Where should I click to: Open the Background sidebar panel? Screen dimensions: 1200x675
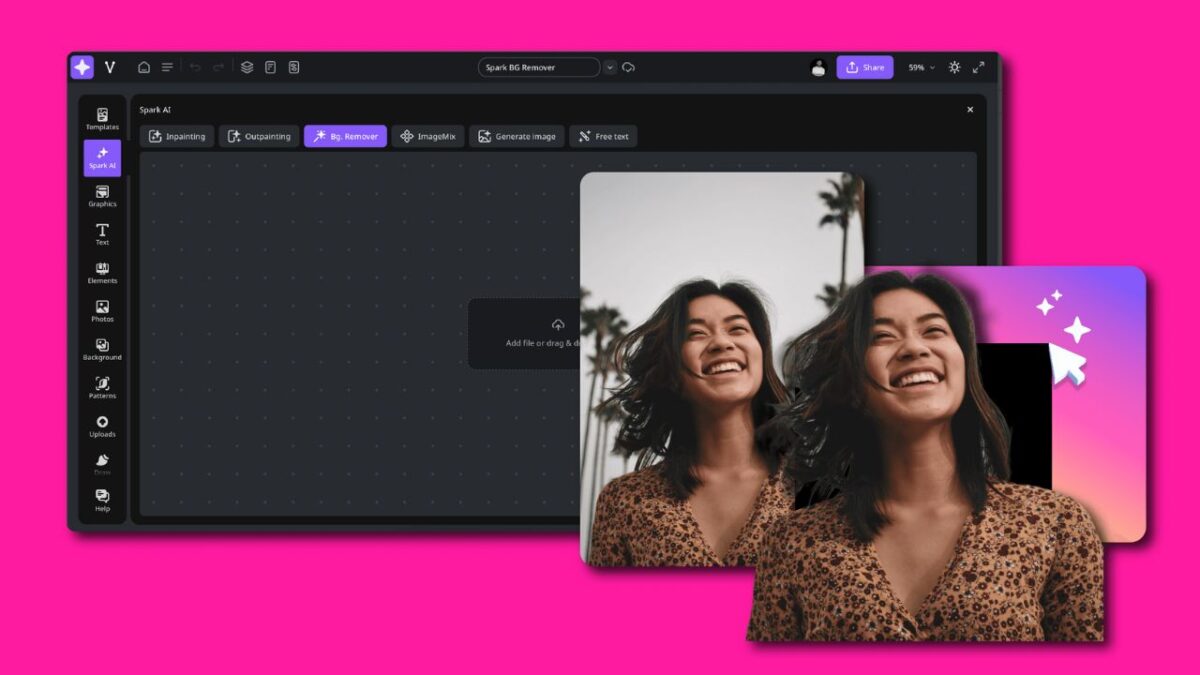pos(102,350)
